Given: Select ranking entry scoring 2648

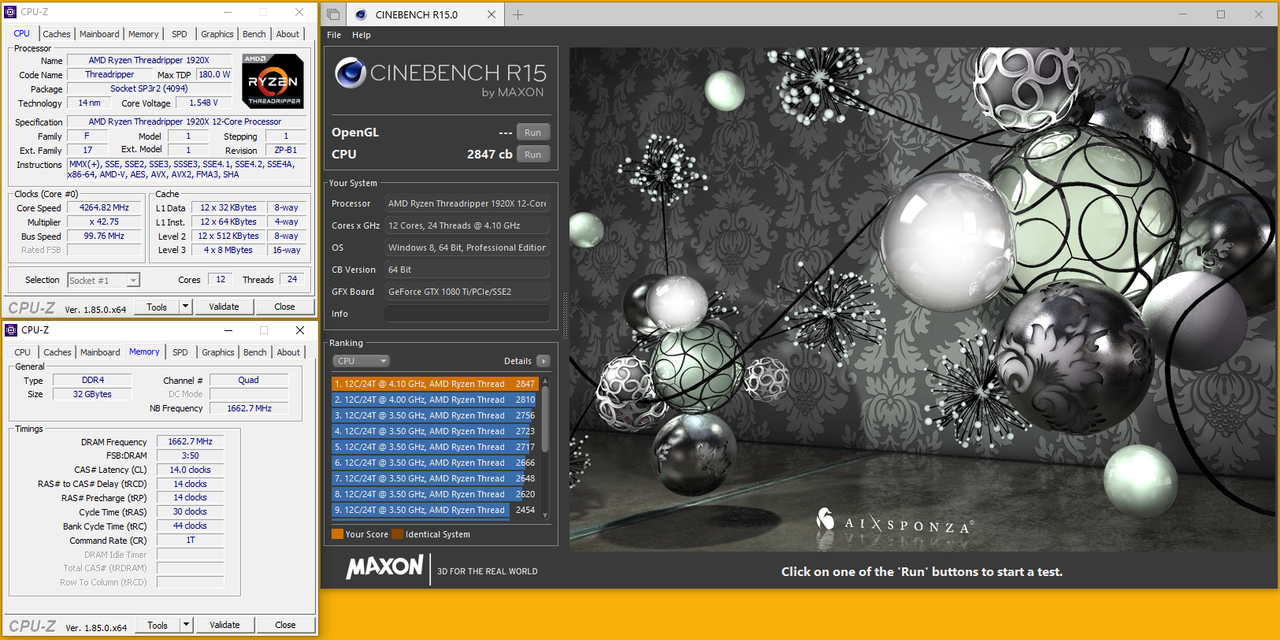Looking at the screenshot, I should click(x=435, y=479).
